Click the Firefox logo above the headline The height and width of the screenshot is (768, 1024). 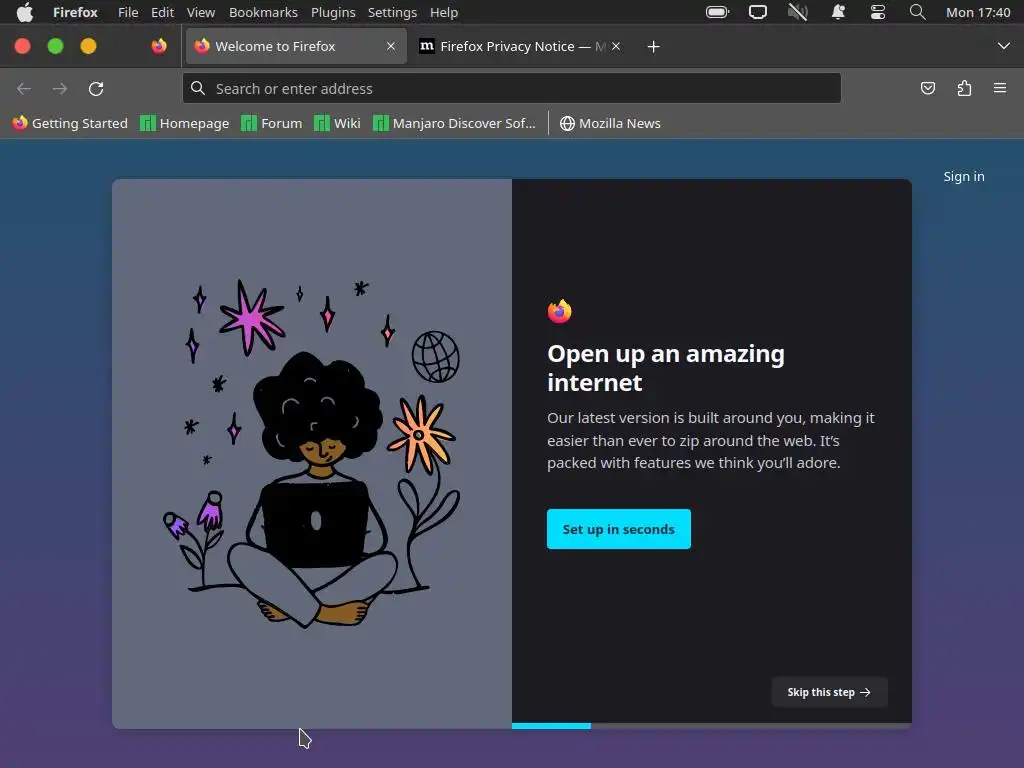point(560,311)
